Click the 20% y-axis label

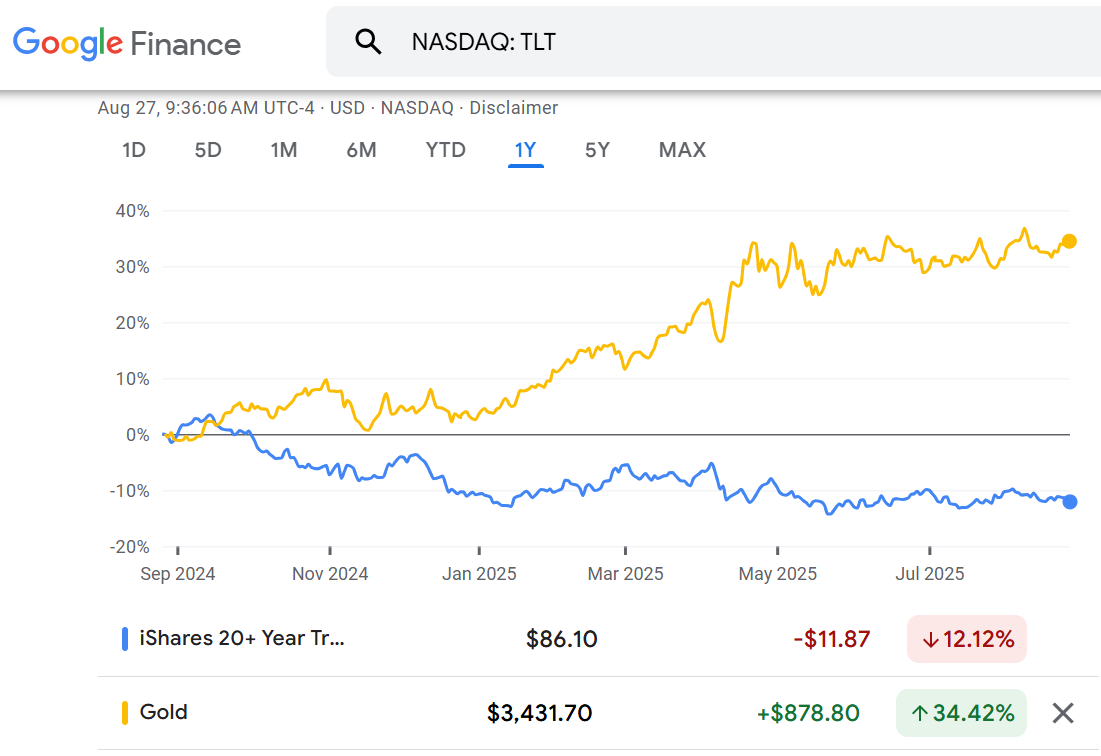point(133,323)
